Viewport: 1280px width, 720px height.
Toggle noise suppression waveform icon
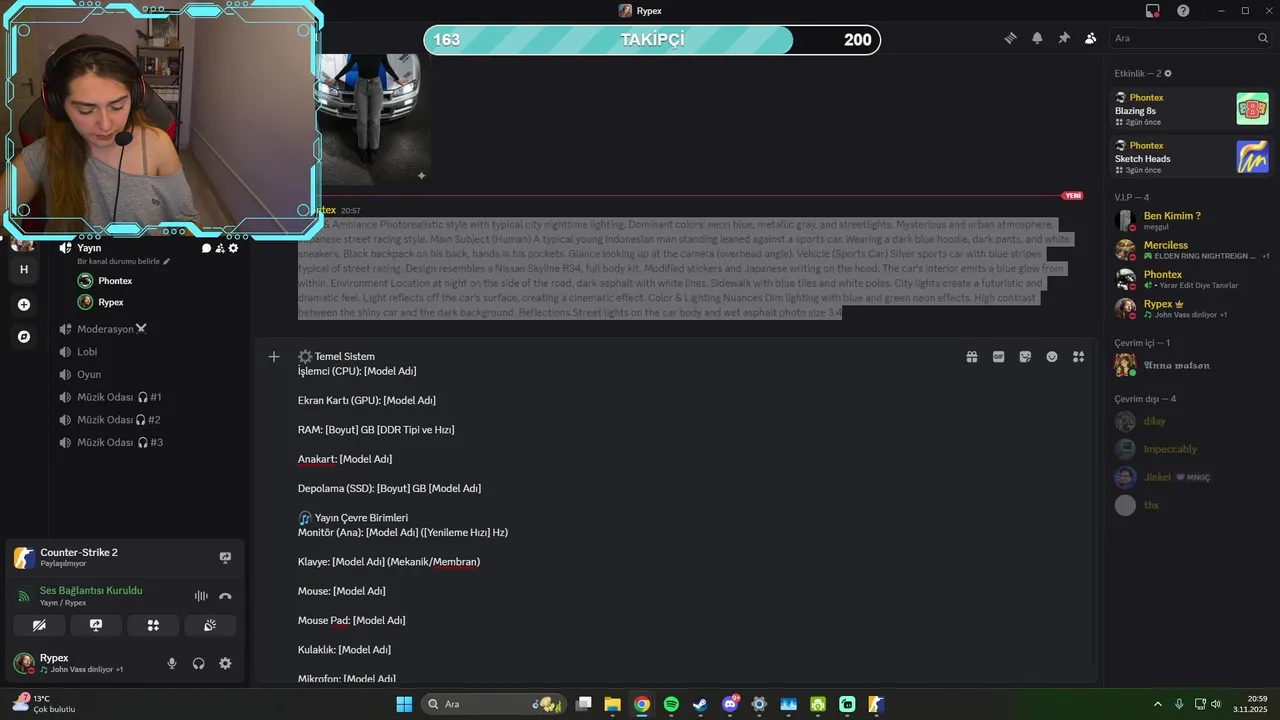tap(201, 596)
